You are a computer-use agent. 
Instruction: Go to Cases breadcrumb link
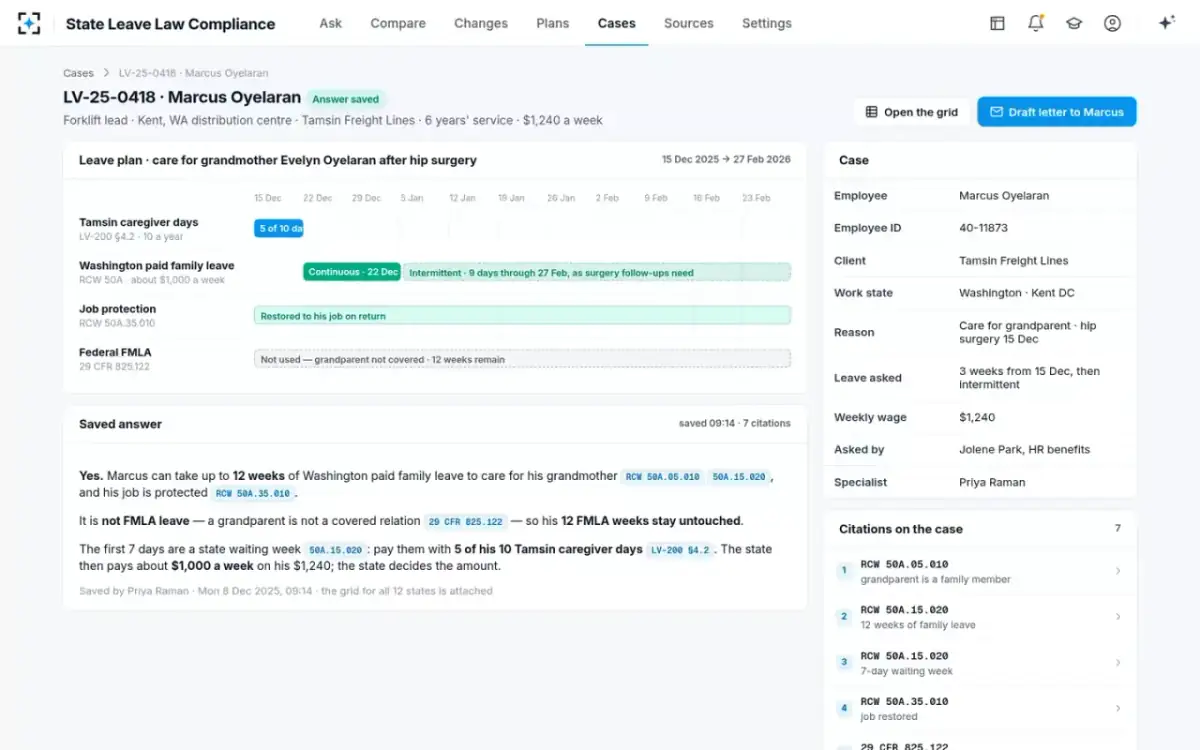coord(78,73)
